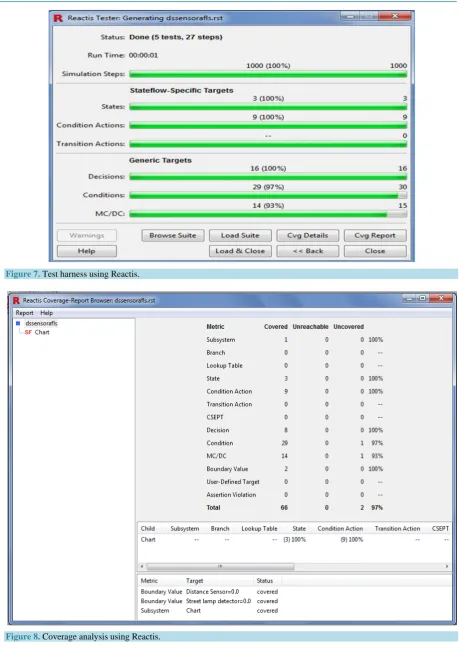This screenshot has width=459, height=649.
Task: Click the Reactis R icon in Tester title bar
Action: tap(58, 18)
